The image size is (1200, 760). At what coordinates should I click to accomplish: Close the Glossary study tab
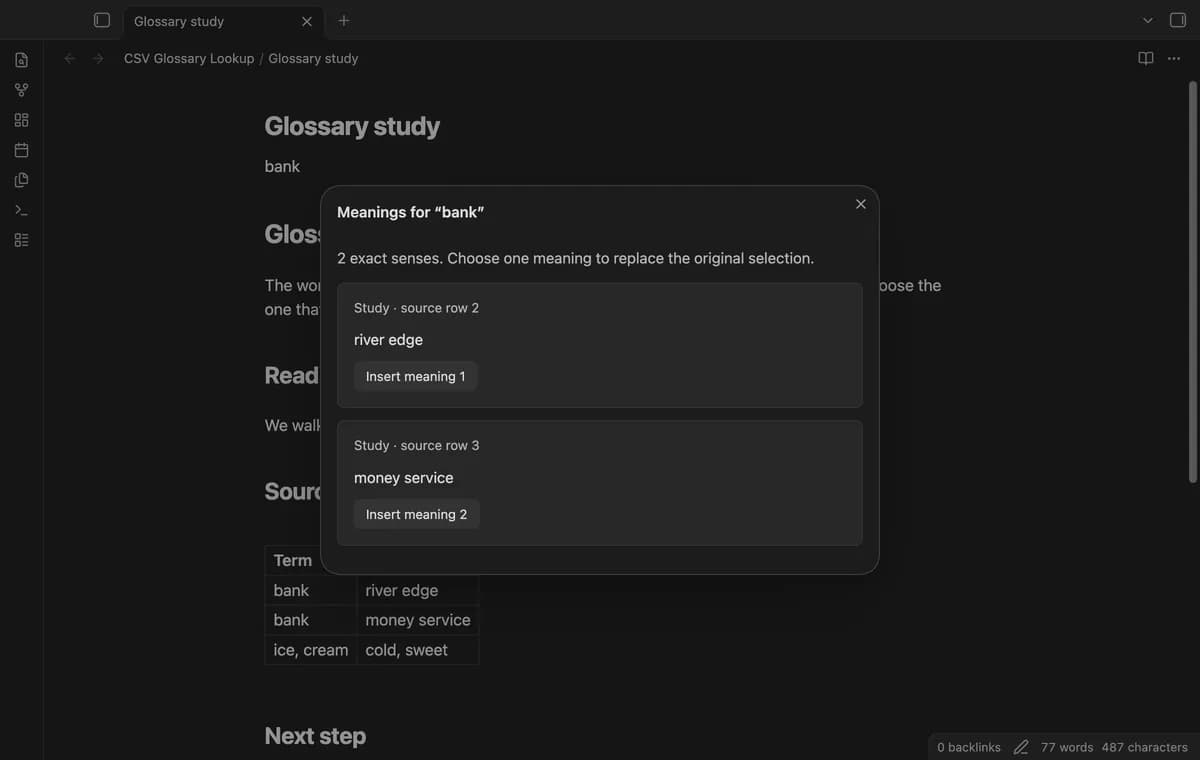307,21
